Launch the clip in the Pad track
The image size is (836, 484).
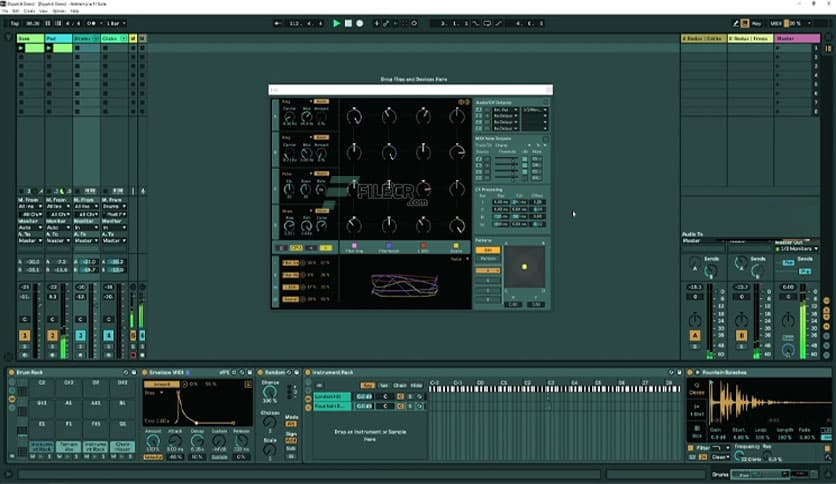click(x=49, y=48)
